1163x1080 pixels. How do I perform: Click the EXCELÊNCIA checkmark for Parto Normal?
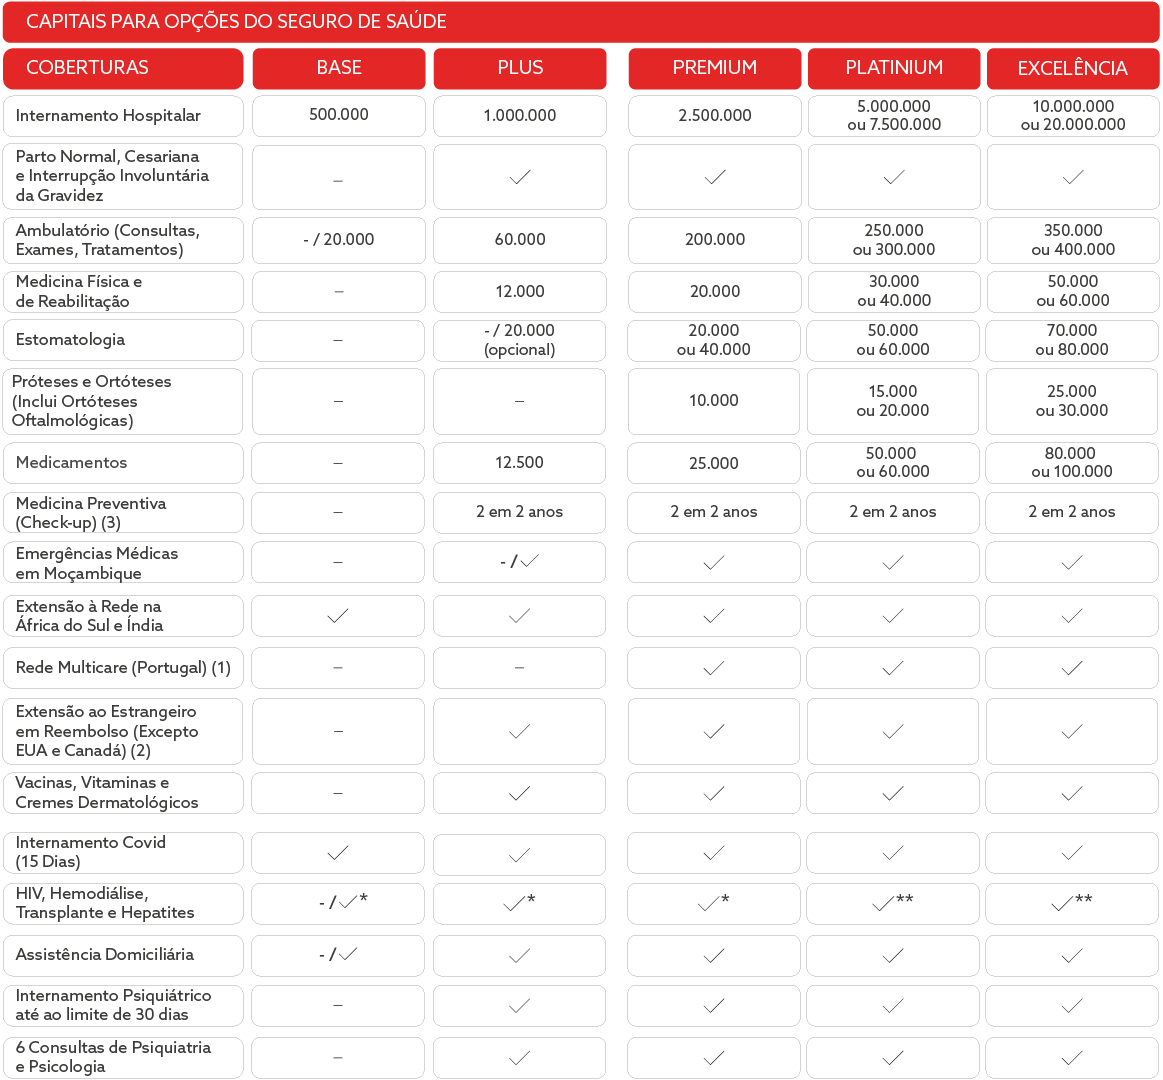[x=1073, y=177]
